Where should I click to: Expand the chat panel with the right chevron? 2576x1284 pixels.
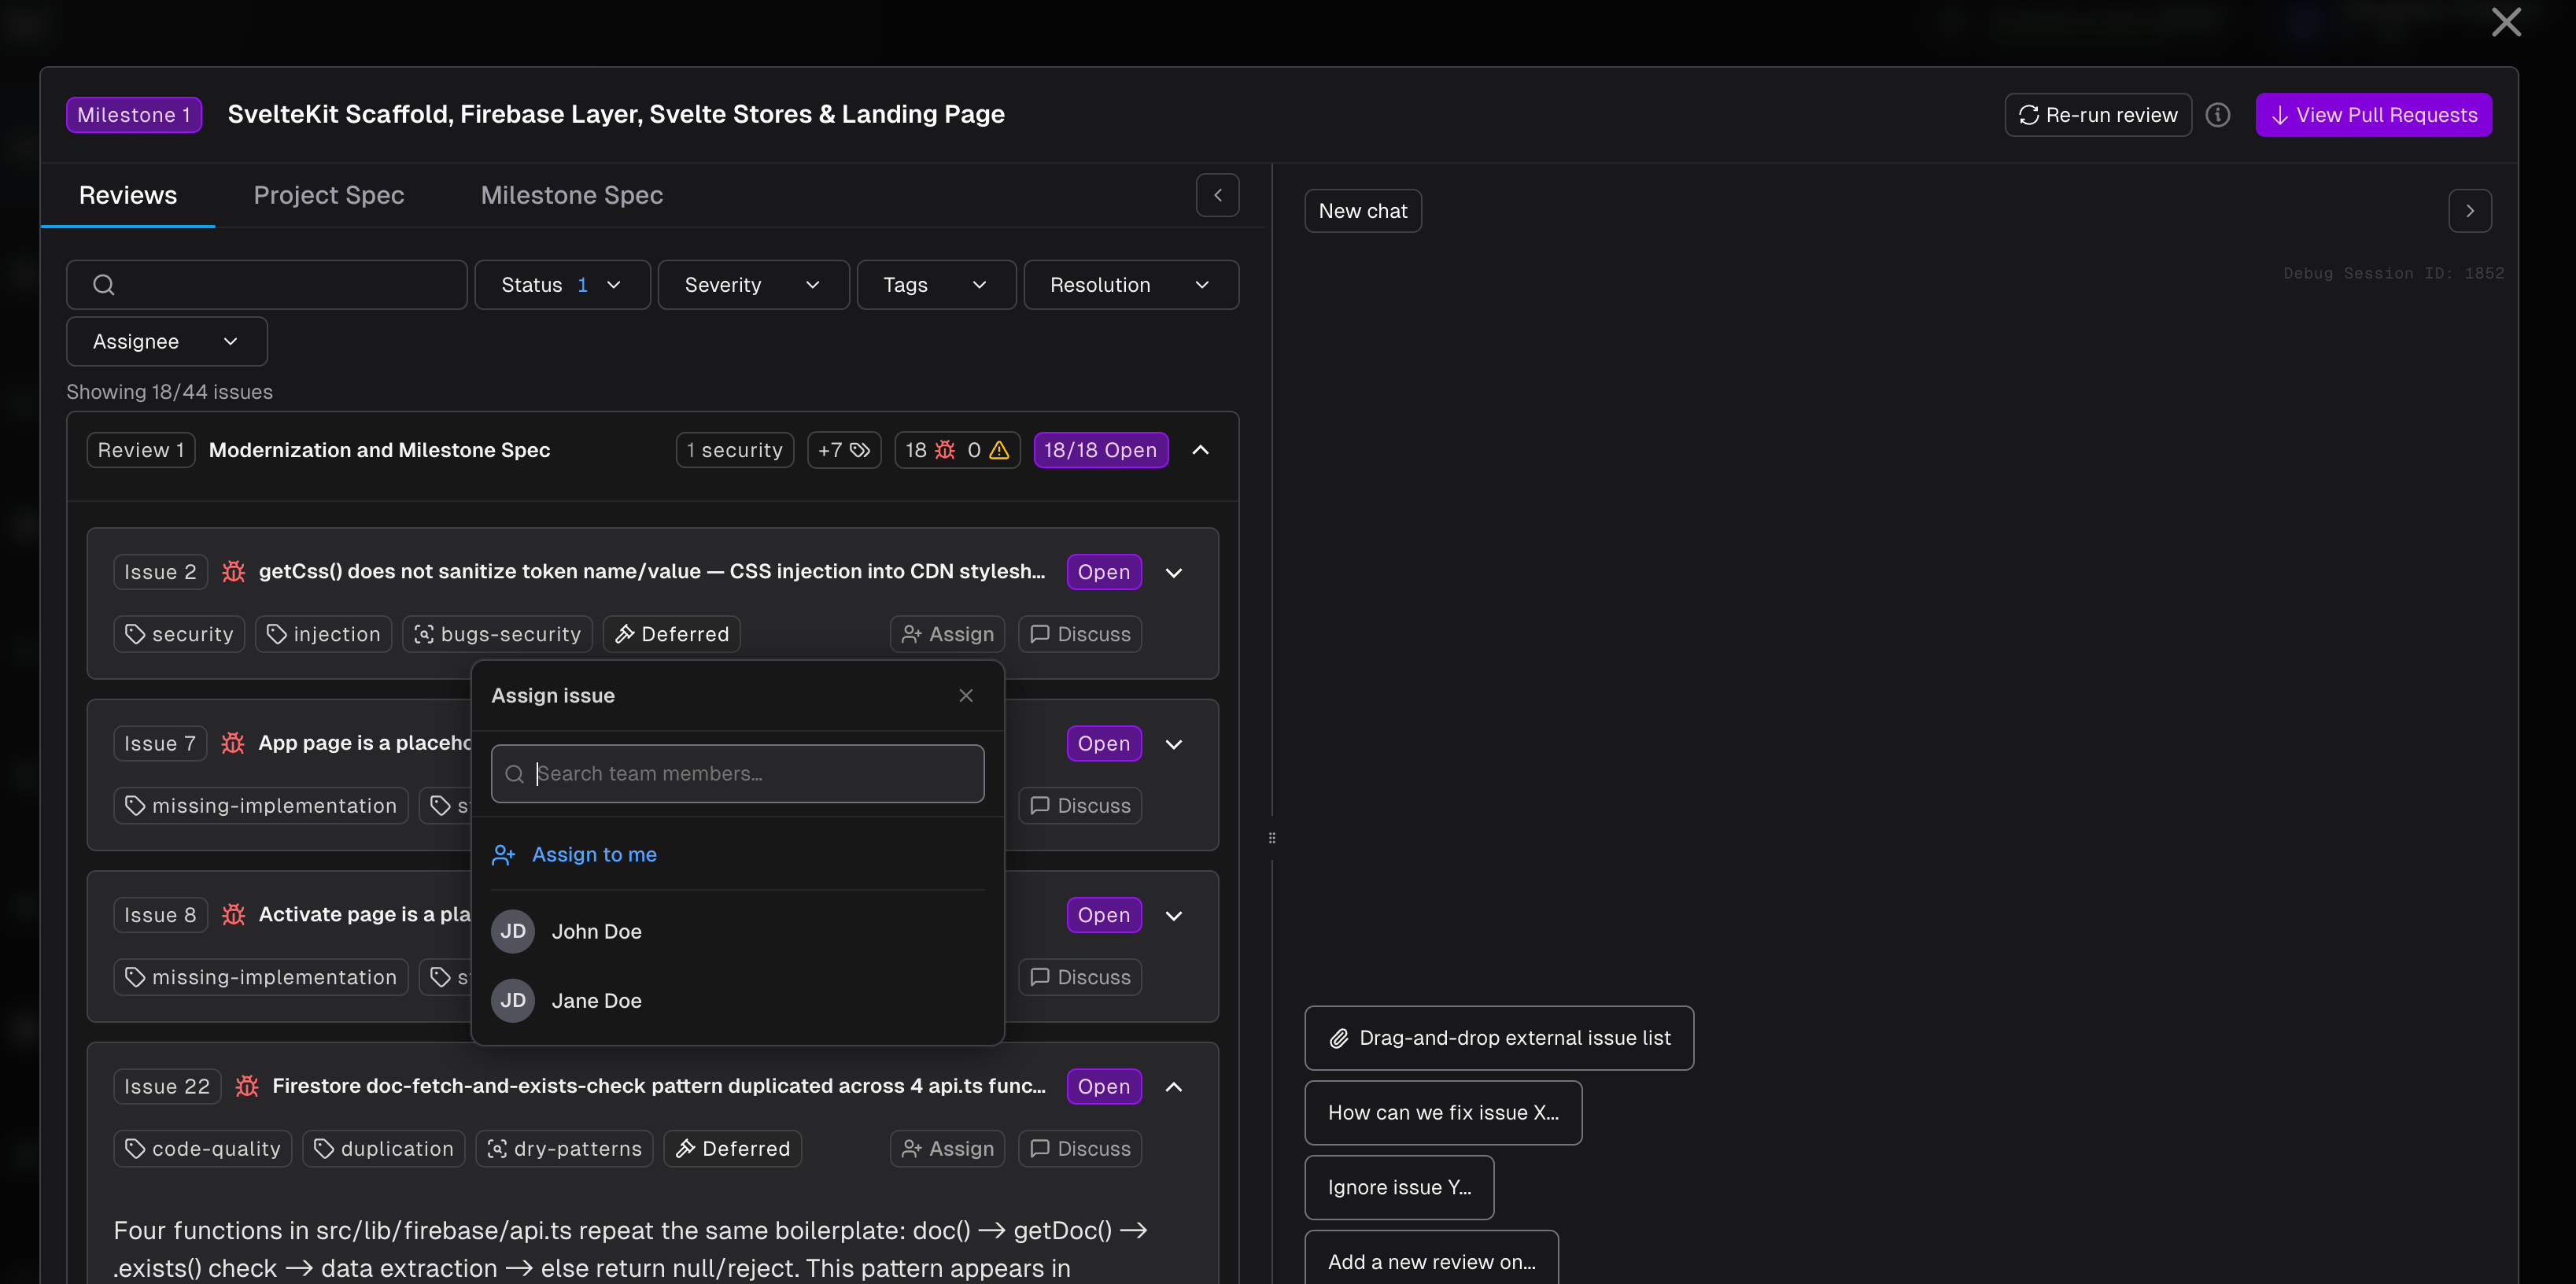2469,211
